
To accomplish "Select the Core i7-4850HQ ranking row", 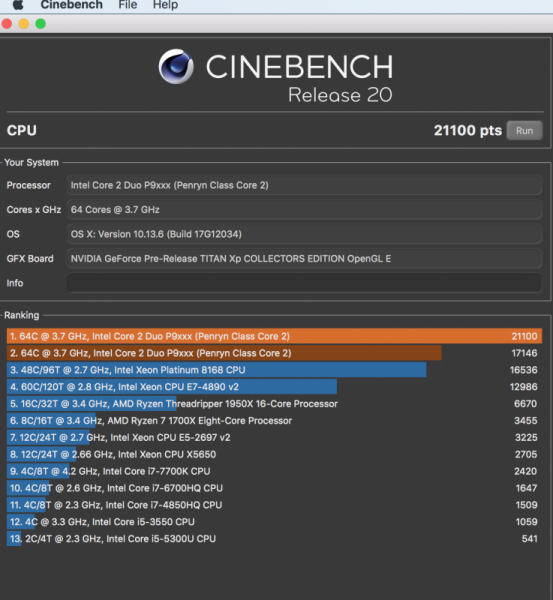I will (274, 505).
